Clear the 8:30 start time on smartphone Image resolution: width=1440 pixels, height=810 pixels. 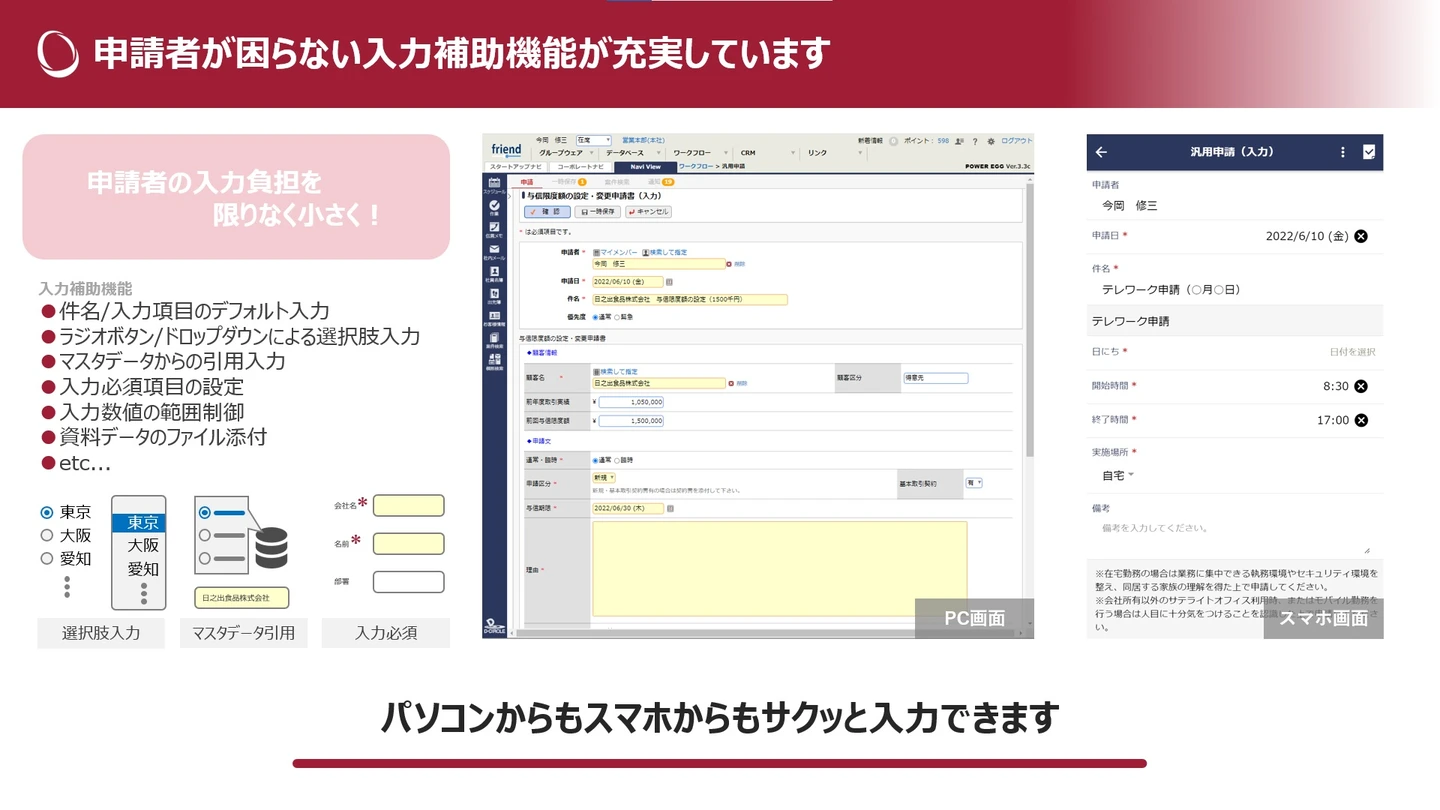coord(1360,386)
